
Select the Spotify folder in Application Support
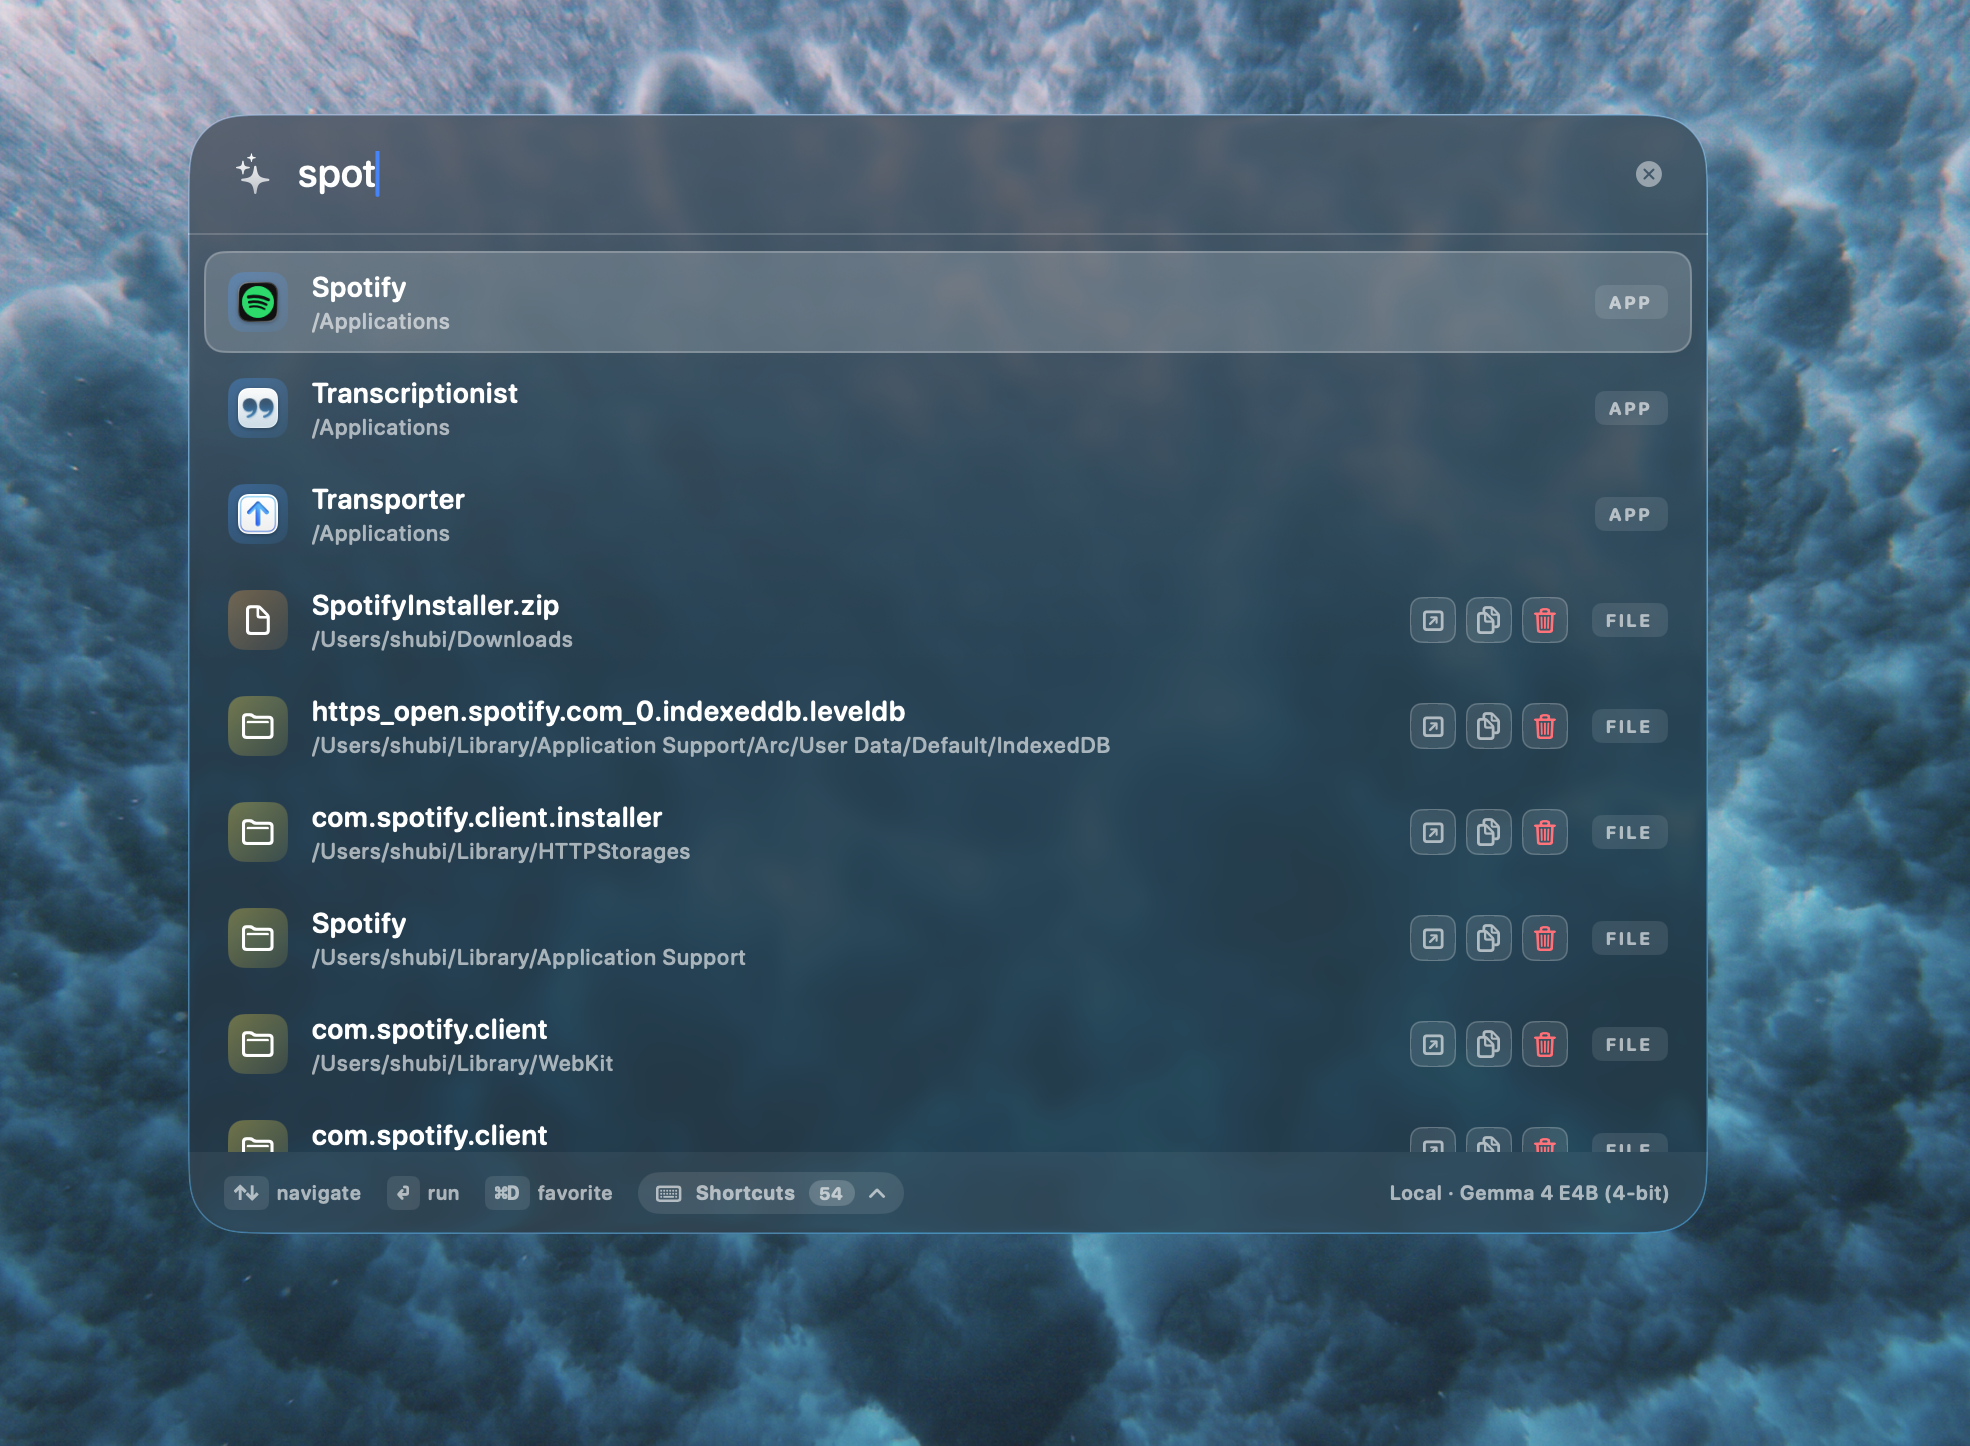(947, 938)
